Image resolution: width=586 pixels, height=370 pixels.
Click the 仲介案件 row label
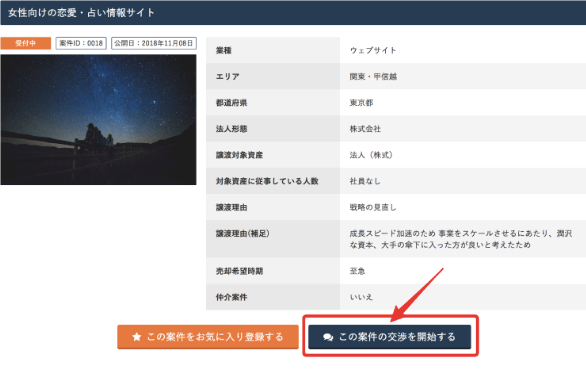[231, 297]
